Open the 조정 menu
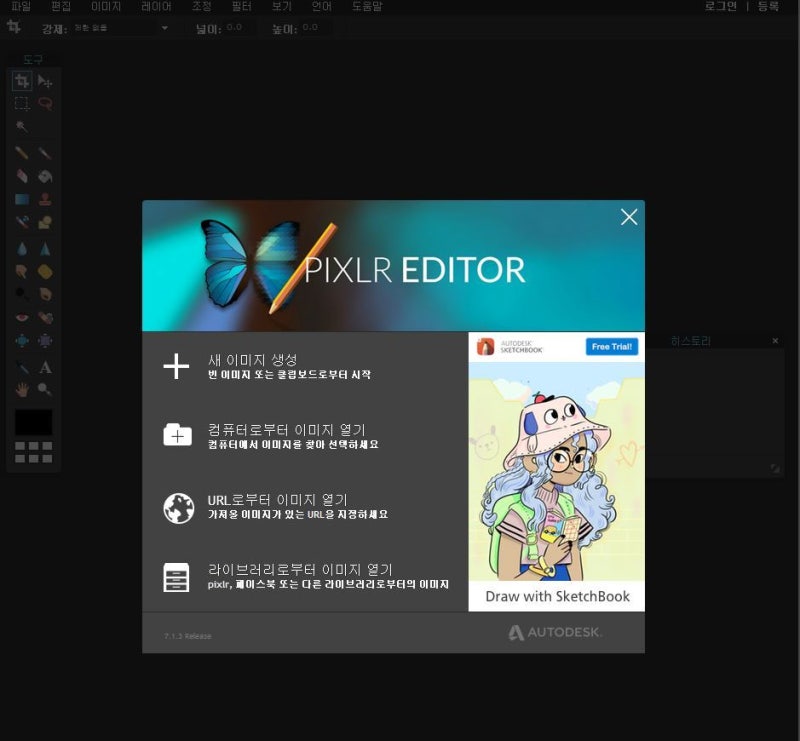Image resolution: width=800 pixels, height=741 pixels. (x=202, y=6)
